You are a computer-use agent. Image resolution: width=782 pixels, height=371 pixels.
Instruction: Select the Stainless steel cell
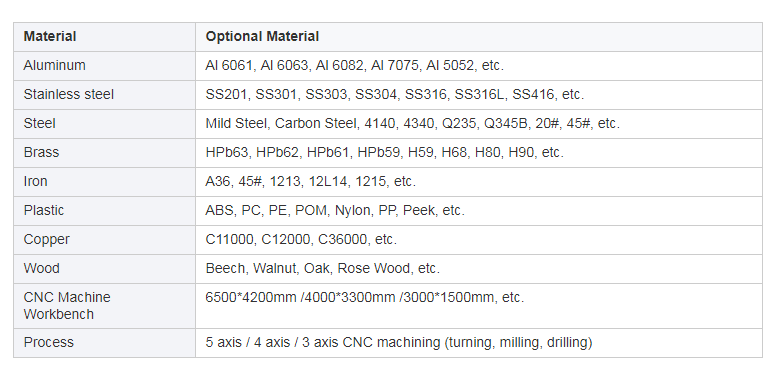104,95
